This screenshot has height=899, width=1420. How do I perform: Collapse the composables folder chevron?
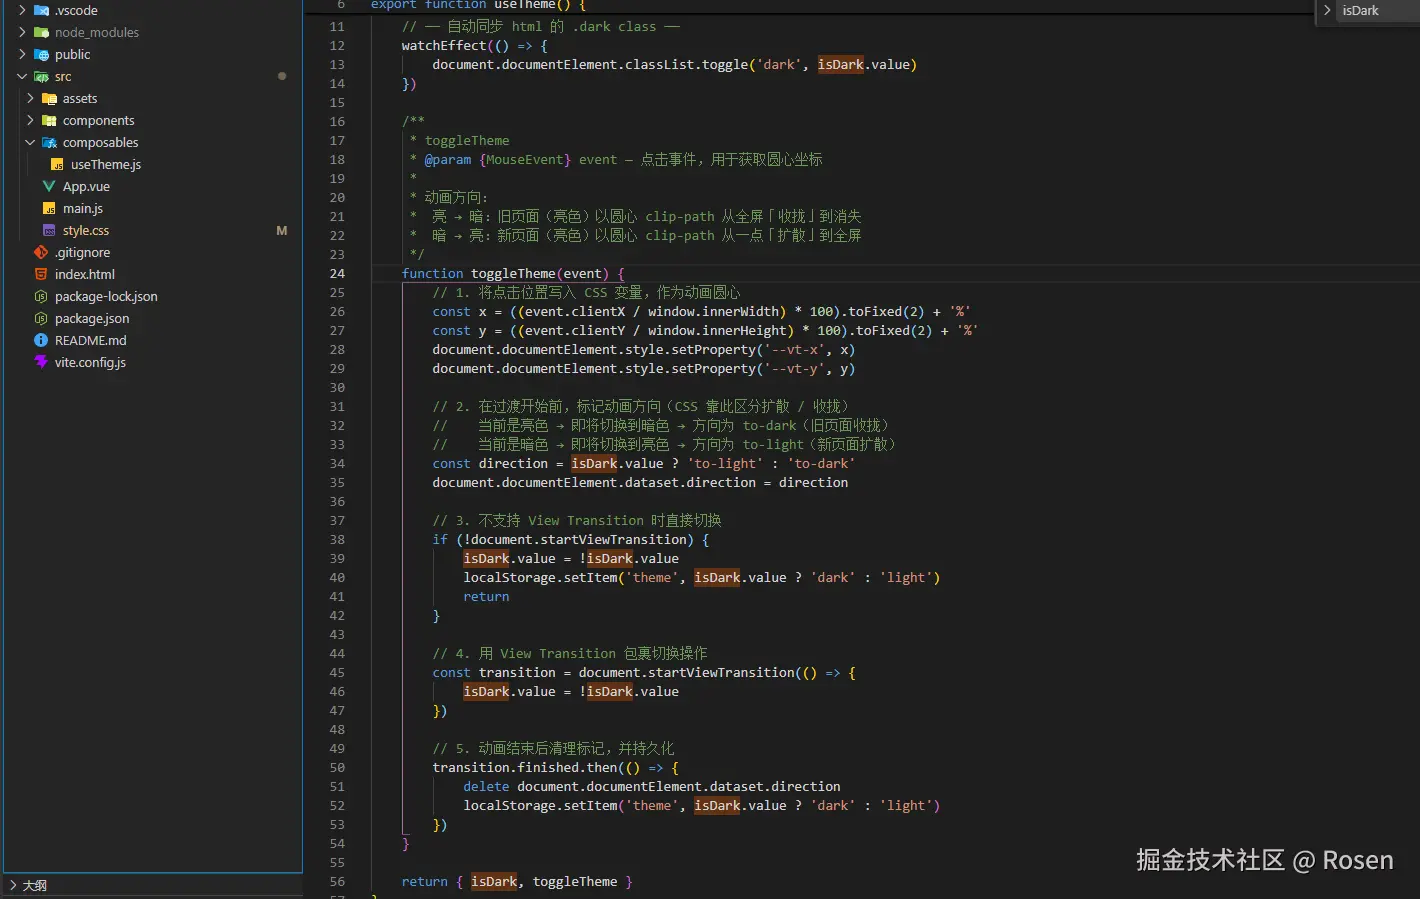[30, 142]
